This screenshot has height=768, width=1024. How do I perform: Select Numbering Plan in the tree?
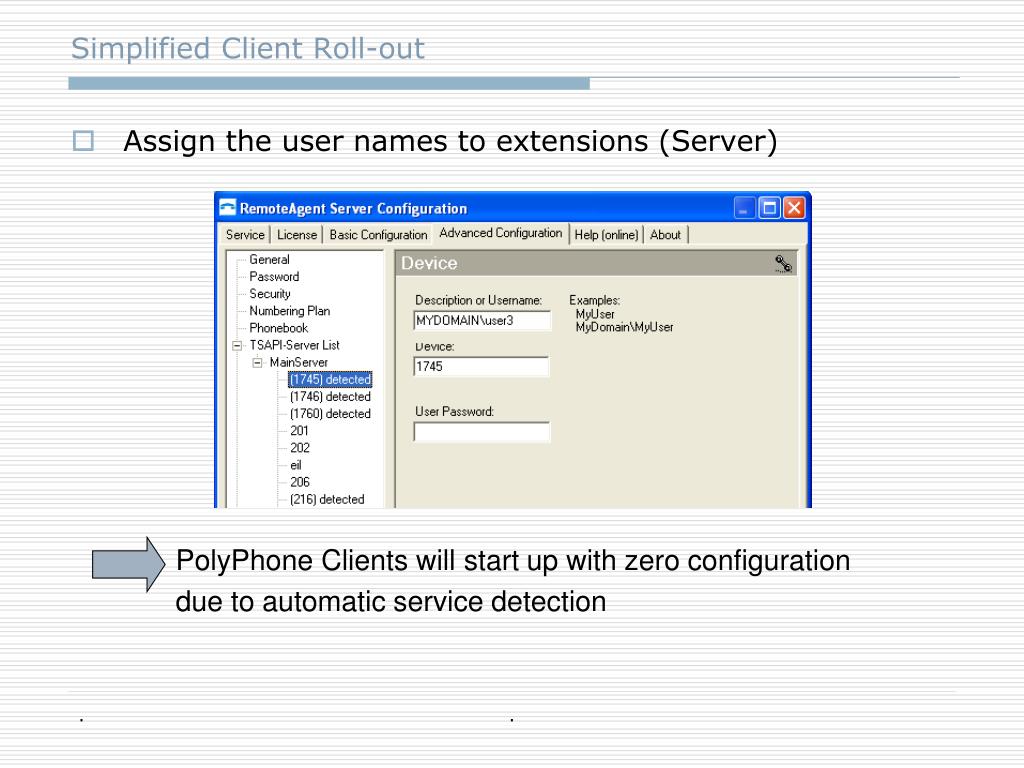click(x=289, y=311)
